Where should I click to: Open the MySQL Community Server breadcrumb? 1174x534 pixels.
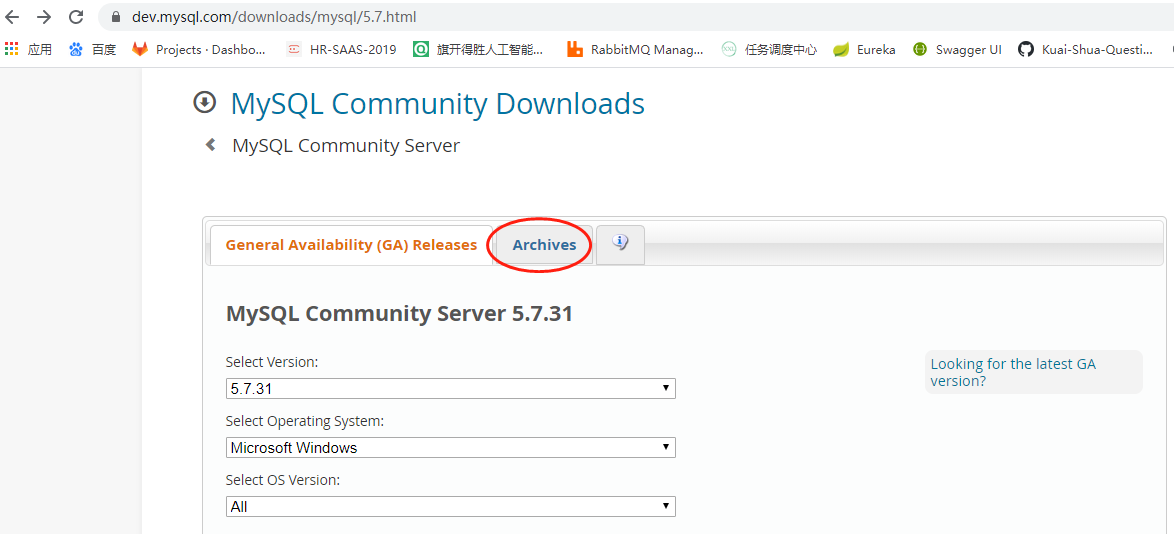click(x=346, y=145)
